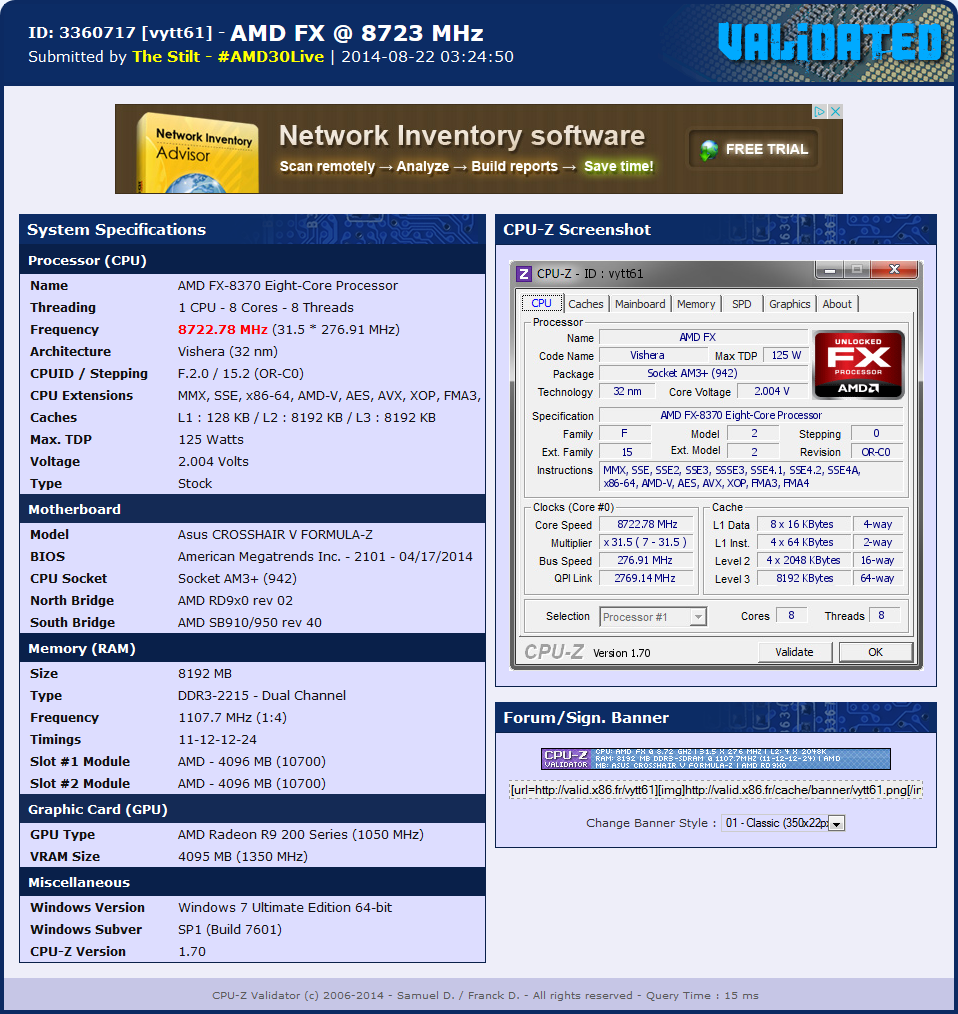This screenshot has width=958, height=1014.
Task: Click the CPU-Z Version 1.70 label
Action: tap(622, 653)
